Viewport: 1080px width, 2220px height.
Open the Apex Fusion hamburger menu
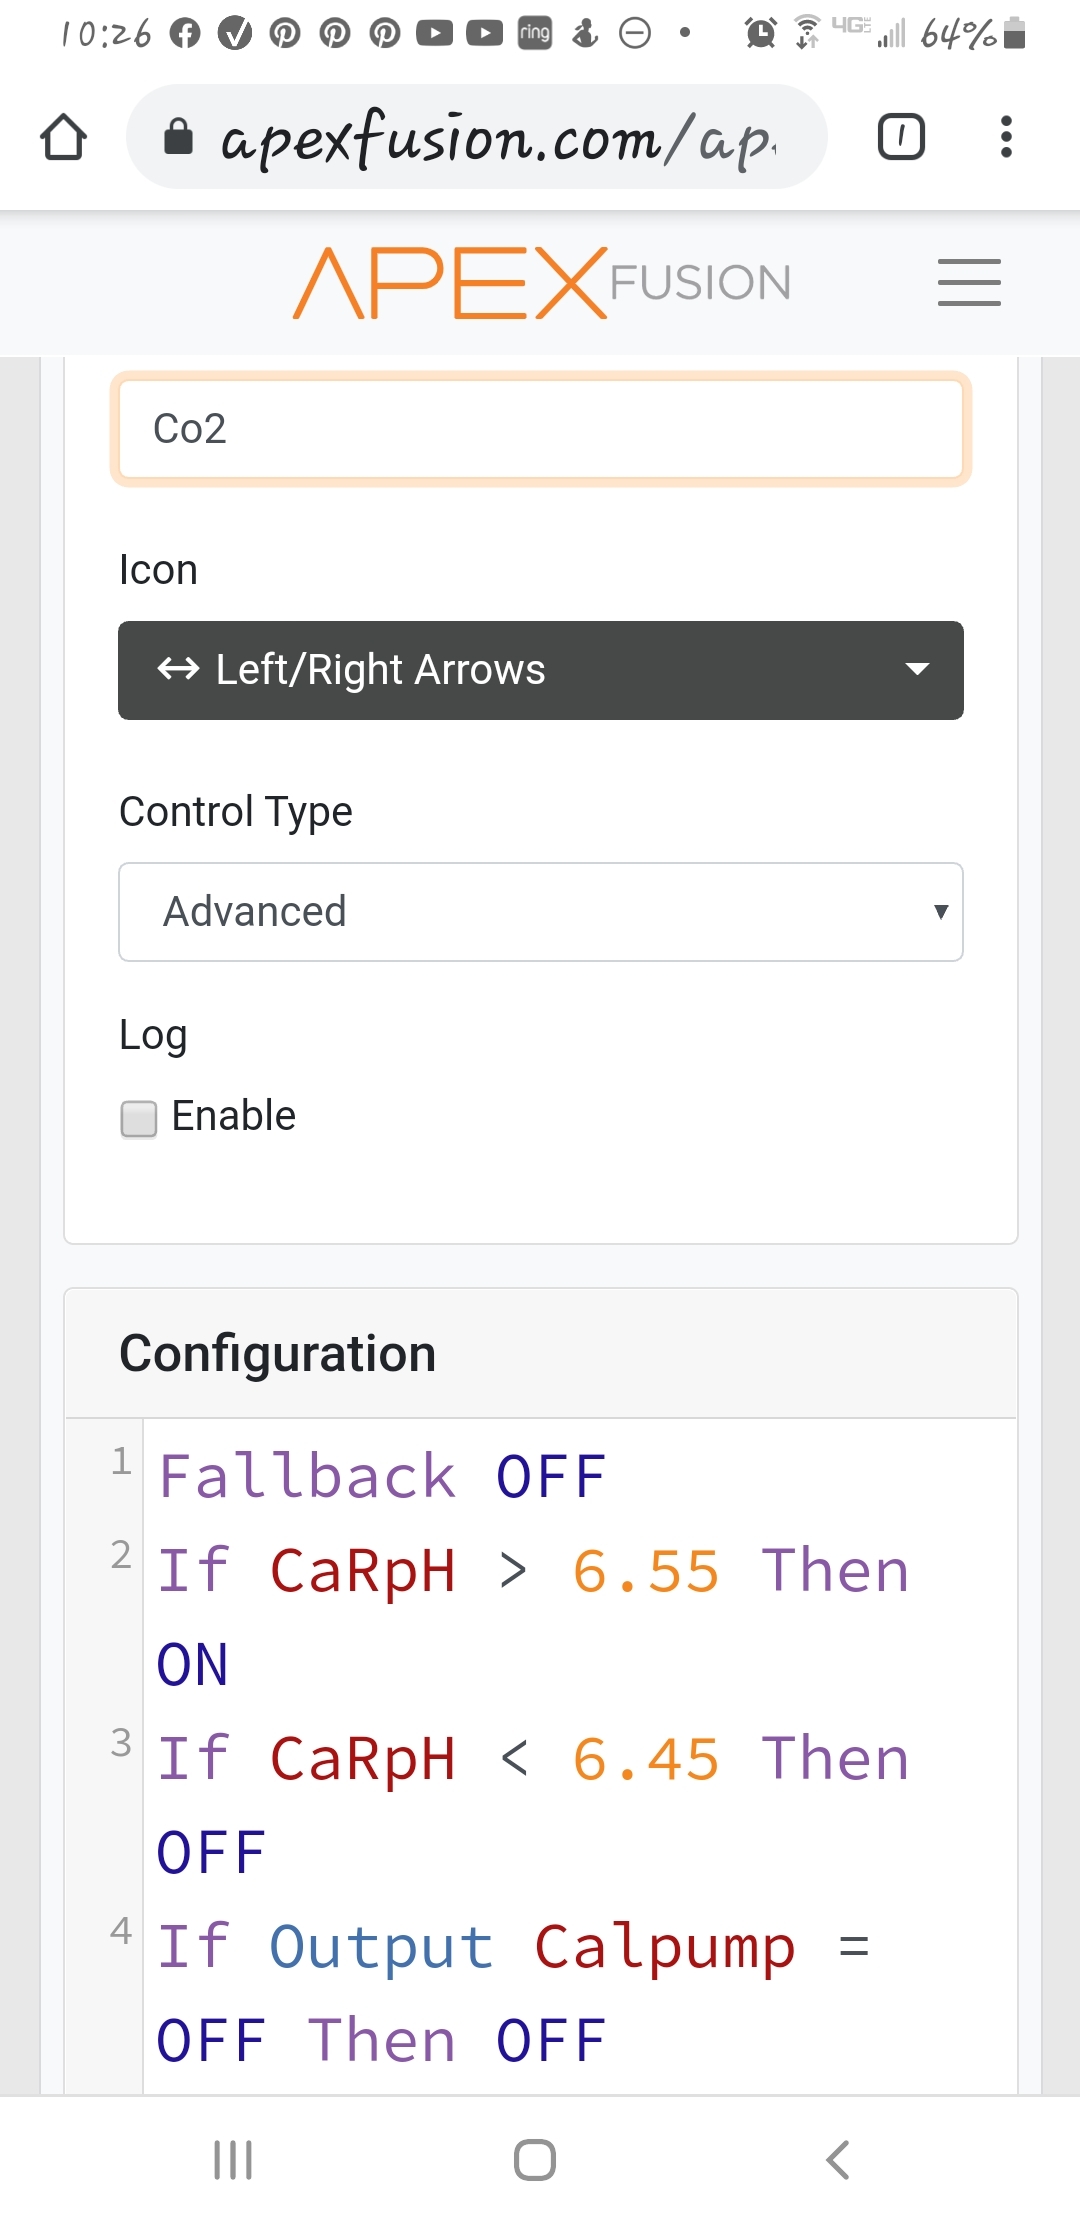(969, 282)
